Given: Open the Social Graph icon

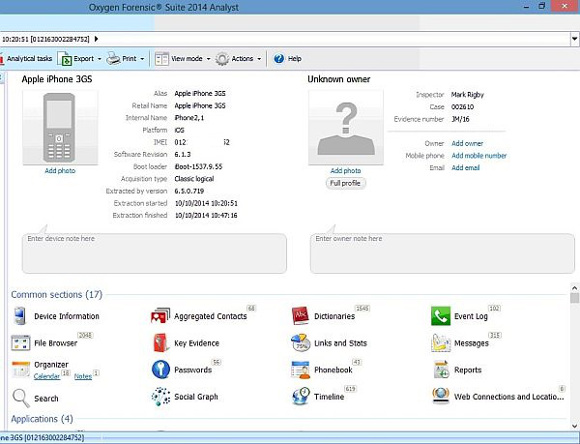Looking at the screenshot, I should 161,397.
